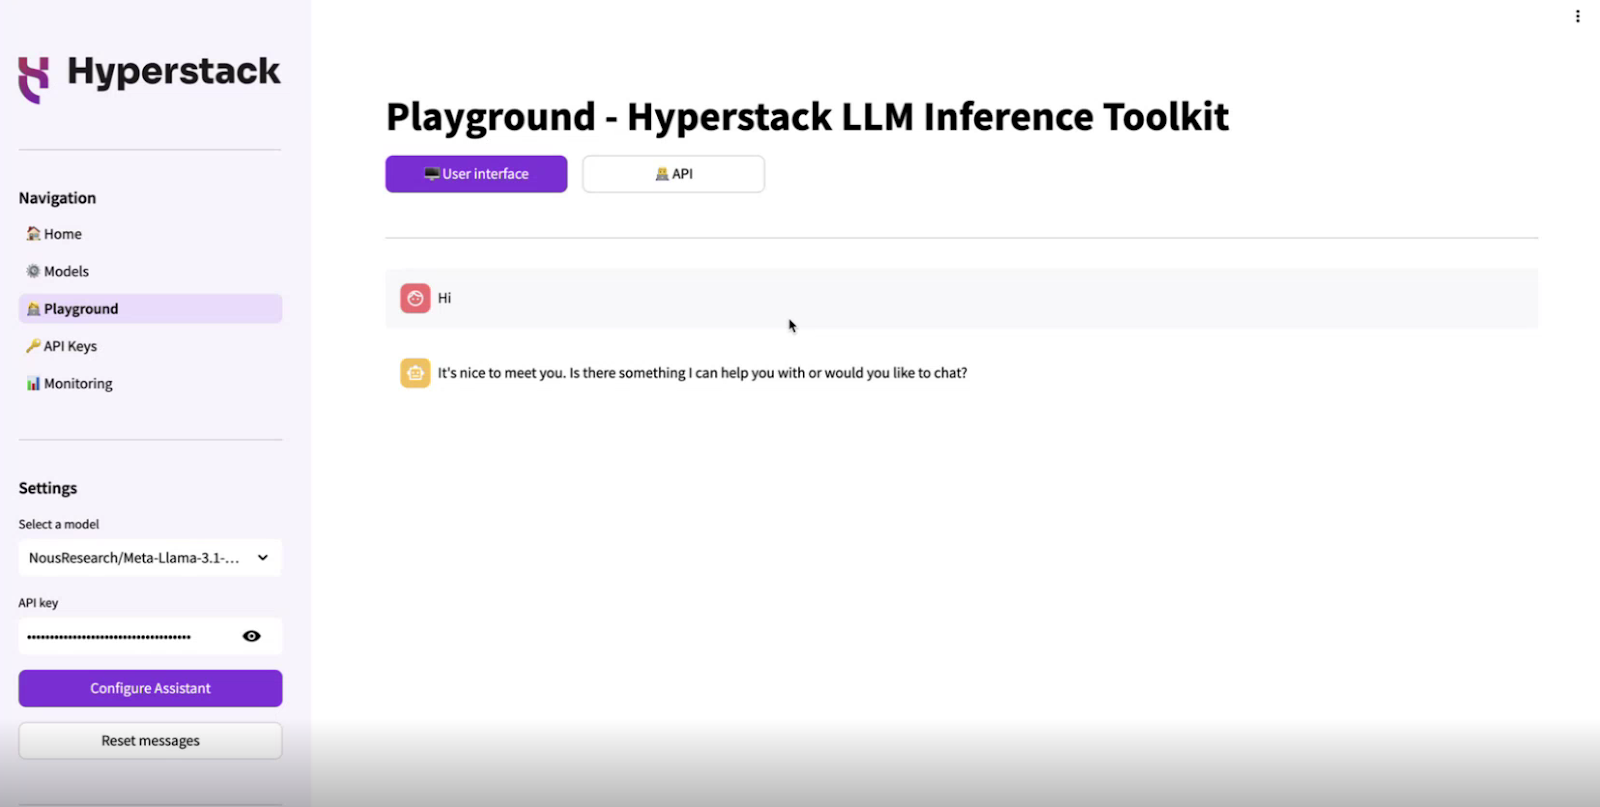Open the Models navigation link

tap(67, 271)
